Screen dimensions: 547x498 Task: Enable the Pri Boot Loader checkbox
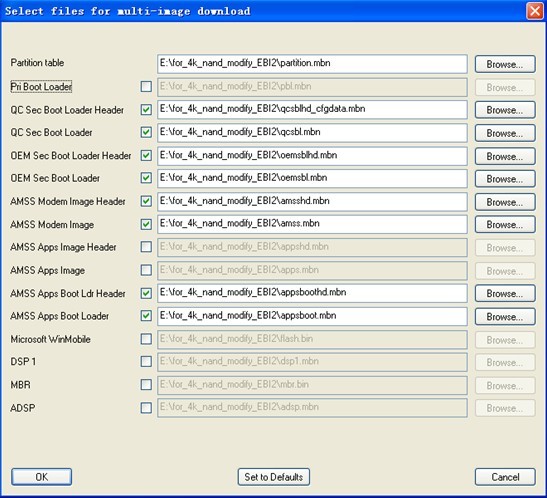[146, 86]
